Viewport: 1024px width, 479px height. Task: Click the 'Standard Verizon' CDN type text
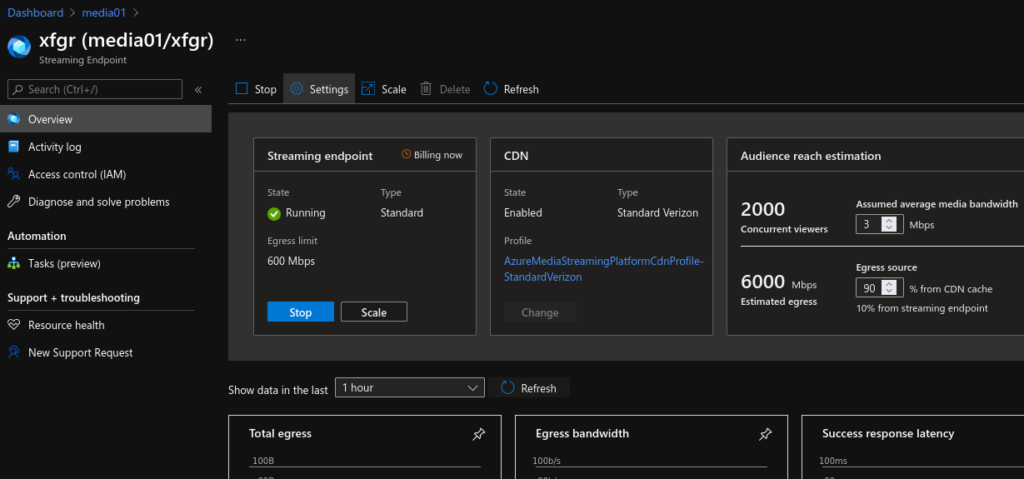[658, 212]
